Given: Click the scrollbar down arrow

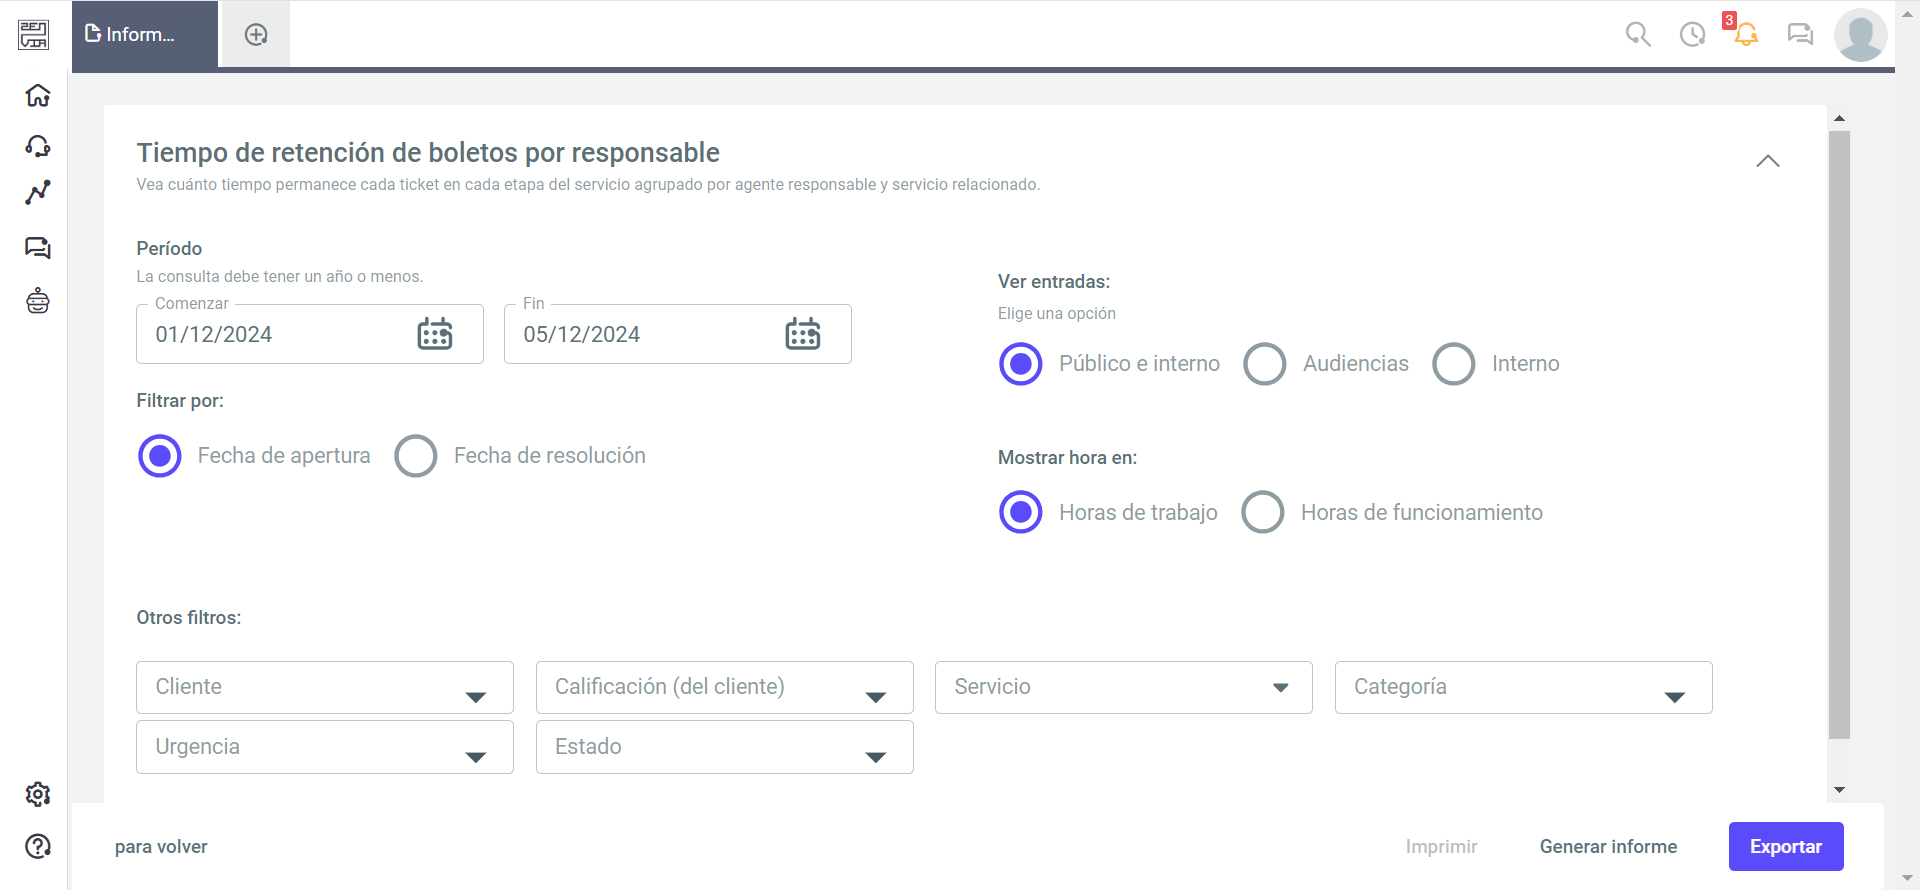Looking at the screenshot, I should click(1839, 790).
